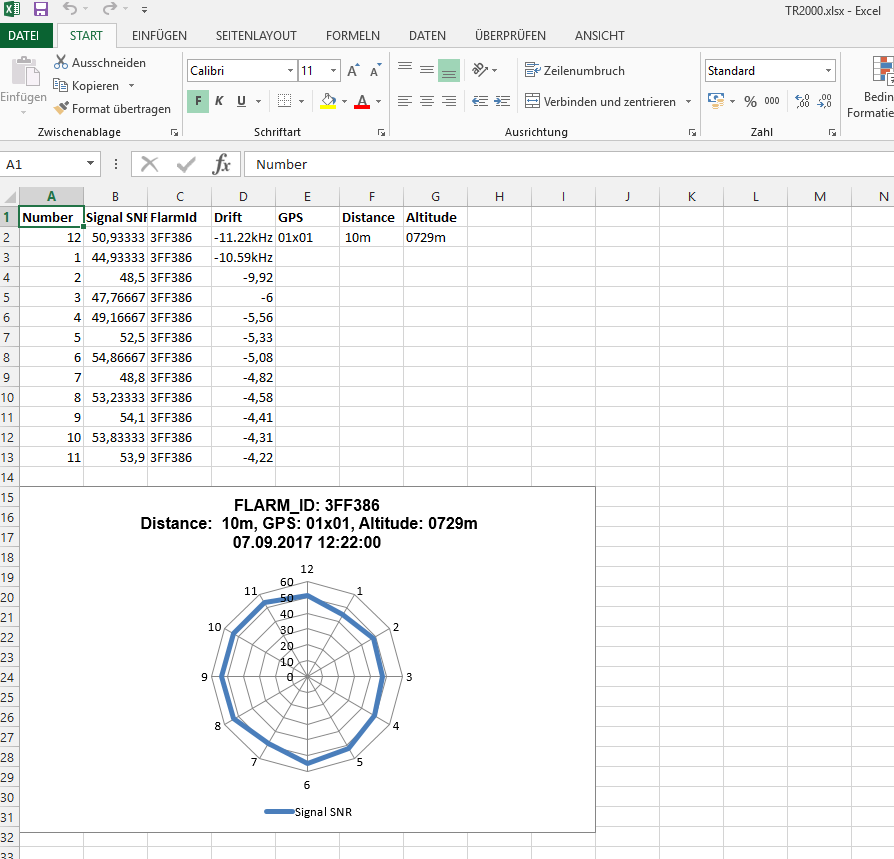This screenshot has width=894, height=859.
Task: Apply accounting number format icon
Action: click(x=716, y=101)
